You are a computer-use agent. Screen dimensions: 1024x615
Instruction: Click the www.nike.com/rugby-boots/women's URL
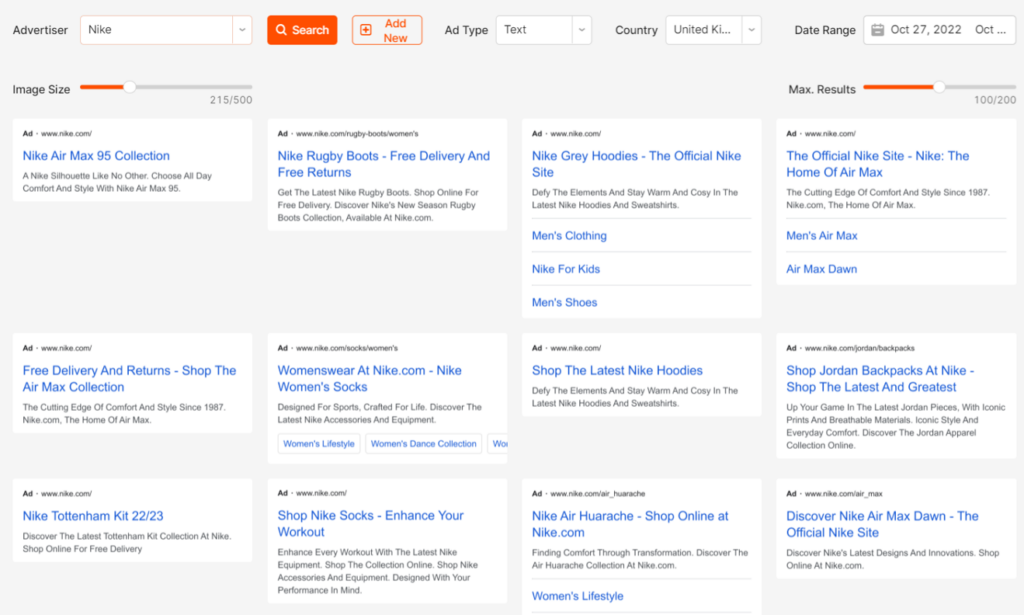coord(357,134)
